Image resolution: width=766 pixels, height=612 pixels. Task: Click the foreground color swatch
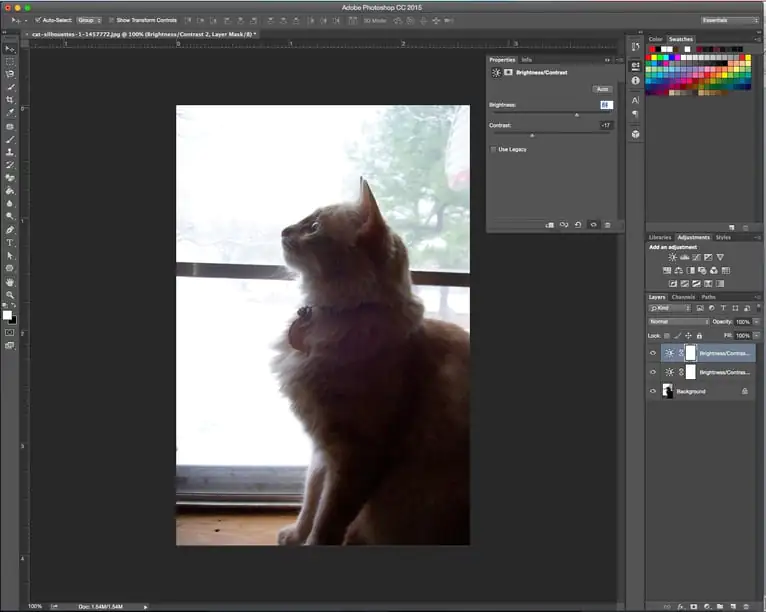click(7, 316)
